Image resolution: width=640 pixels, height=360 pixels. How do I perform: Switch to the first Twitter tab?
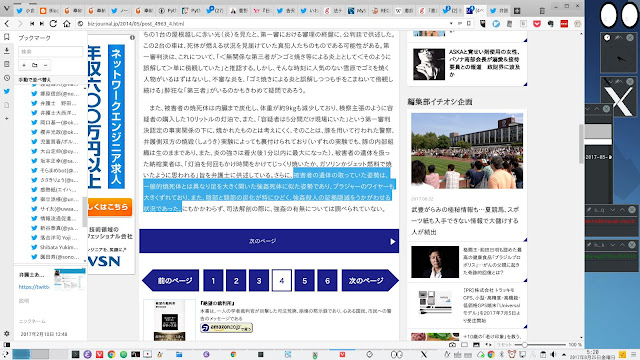pyautogui.click(x=25, y=11)
